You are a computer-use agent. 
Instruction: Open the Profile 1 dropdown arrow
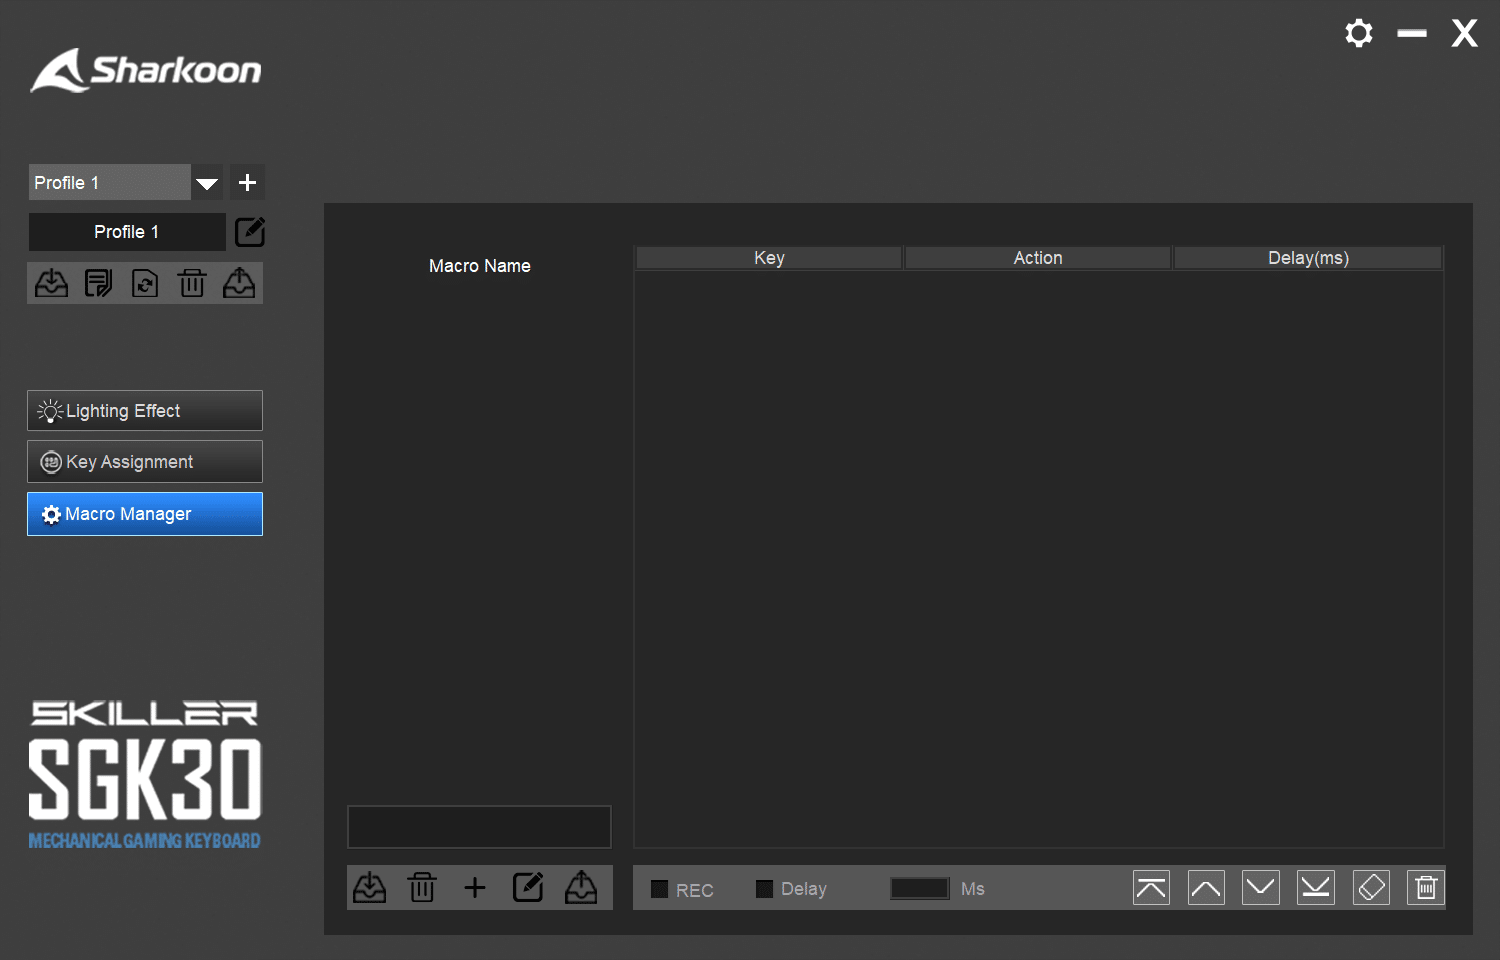[207, 183]
